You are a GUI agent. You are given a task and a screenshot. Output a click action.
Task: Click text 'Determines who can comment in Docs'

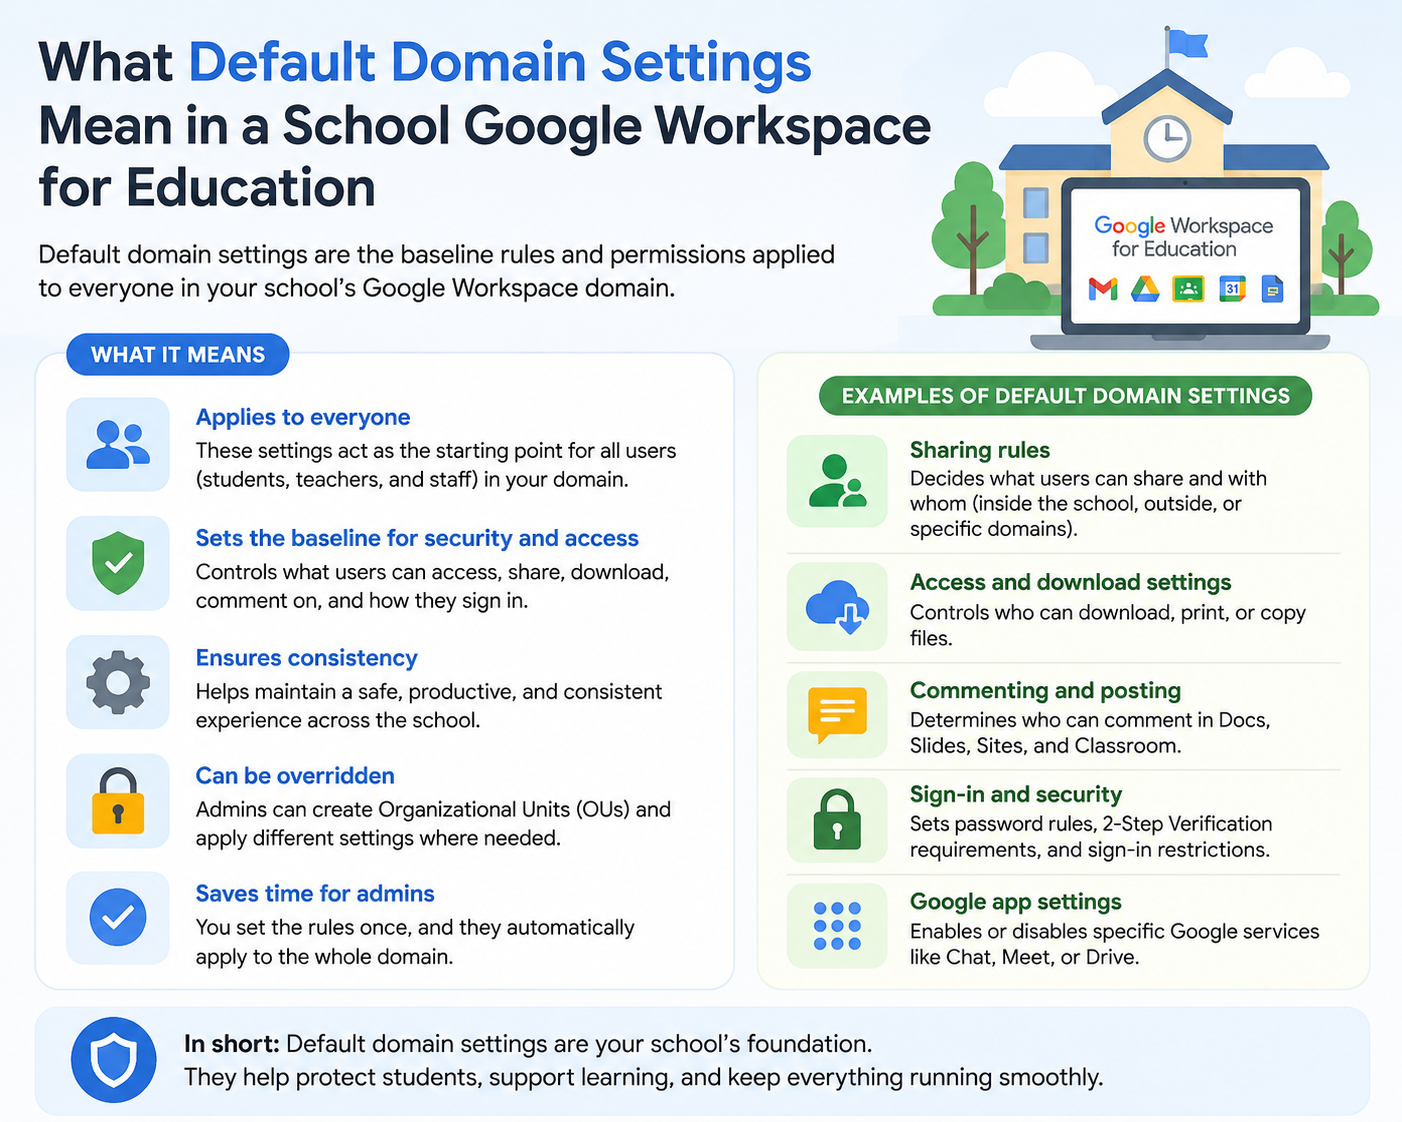coord(1090,720)
